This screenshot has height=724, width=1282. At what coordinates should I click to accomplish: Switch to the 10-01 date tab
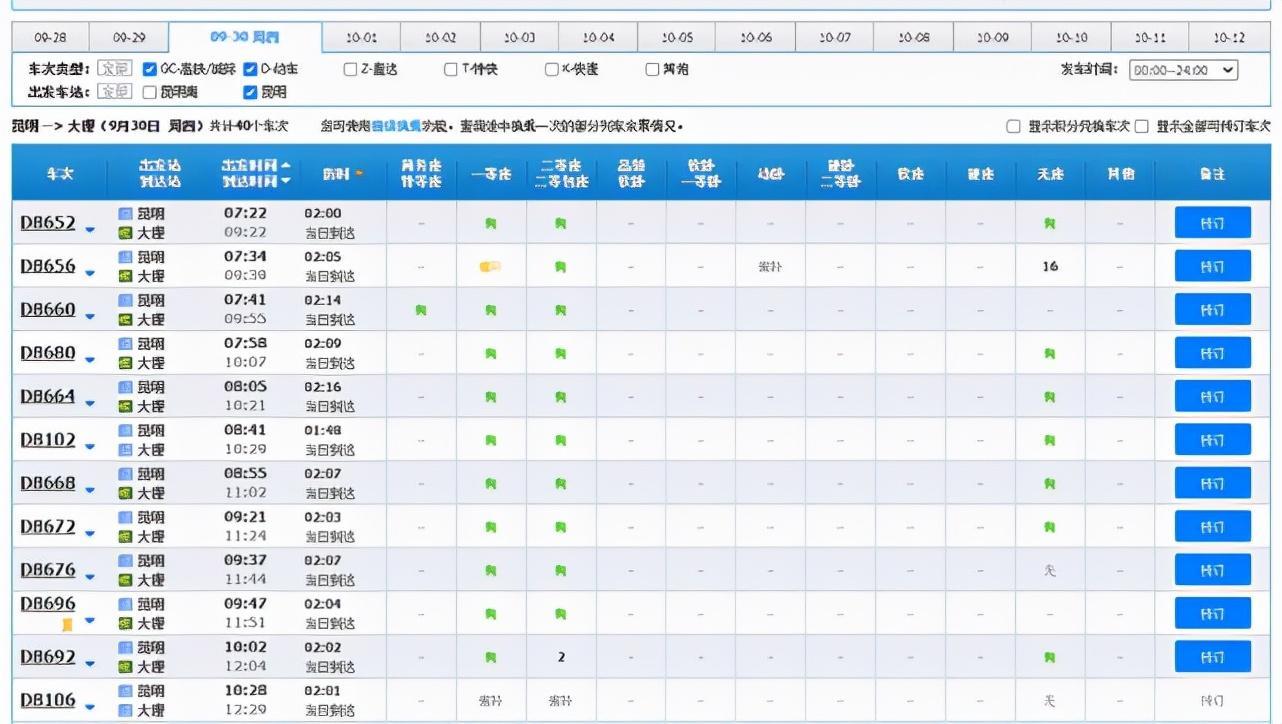point(361,38)
